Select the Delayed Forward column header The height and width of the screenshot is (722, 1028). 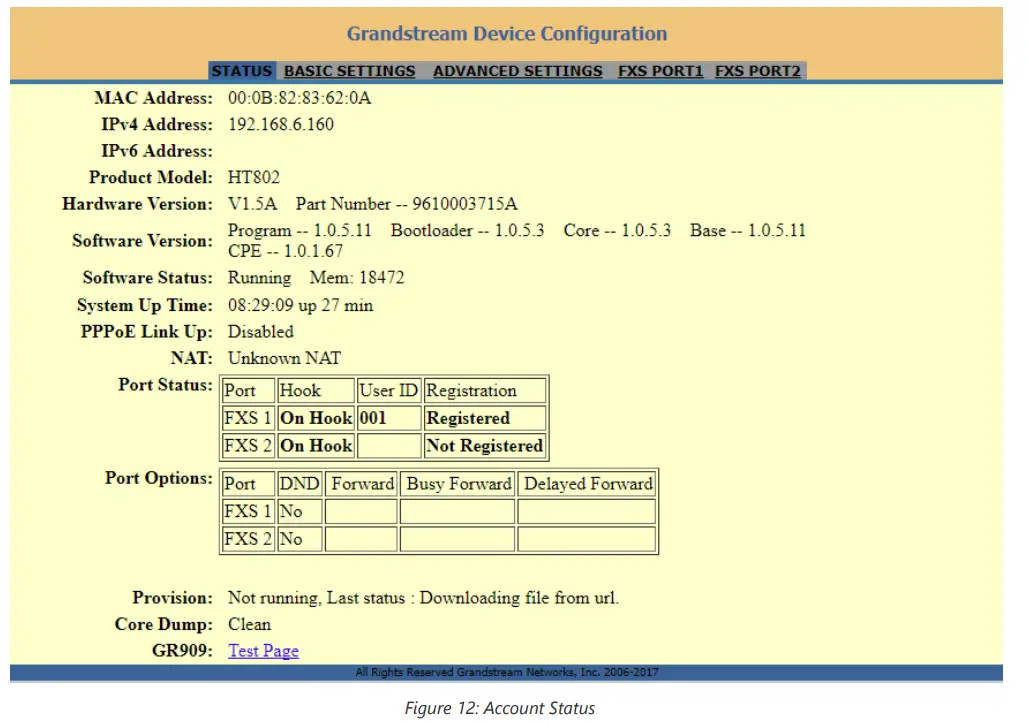click(x=586, y=483)
